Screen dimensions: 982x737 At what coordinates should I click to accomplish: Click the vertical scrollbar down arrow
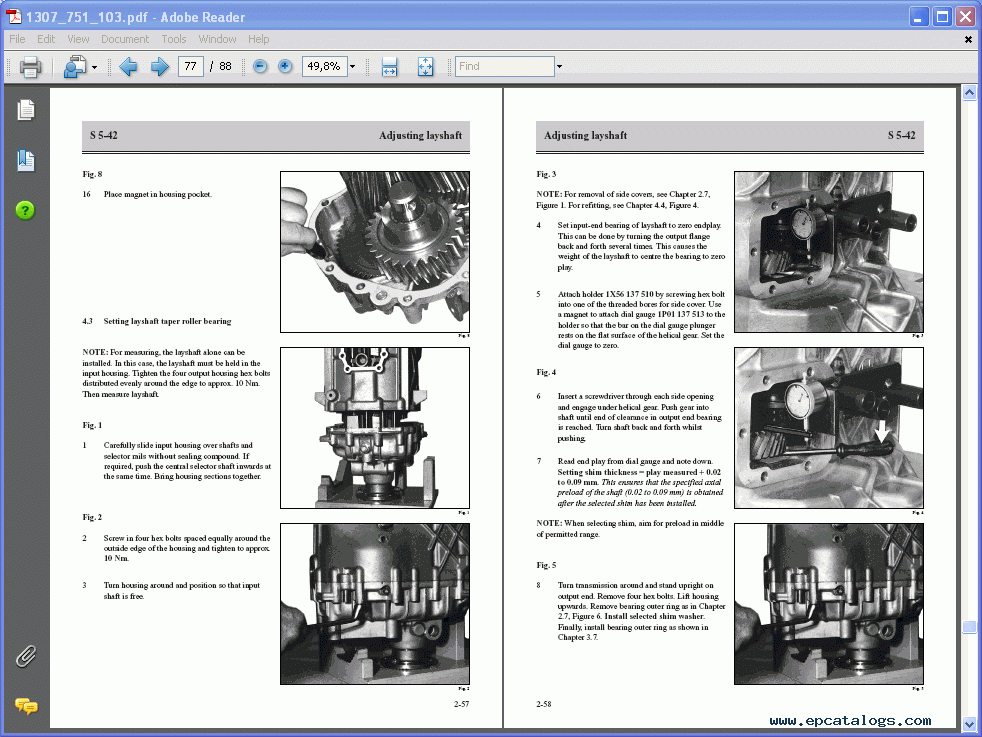(968, 723)
